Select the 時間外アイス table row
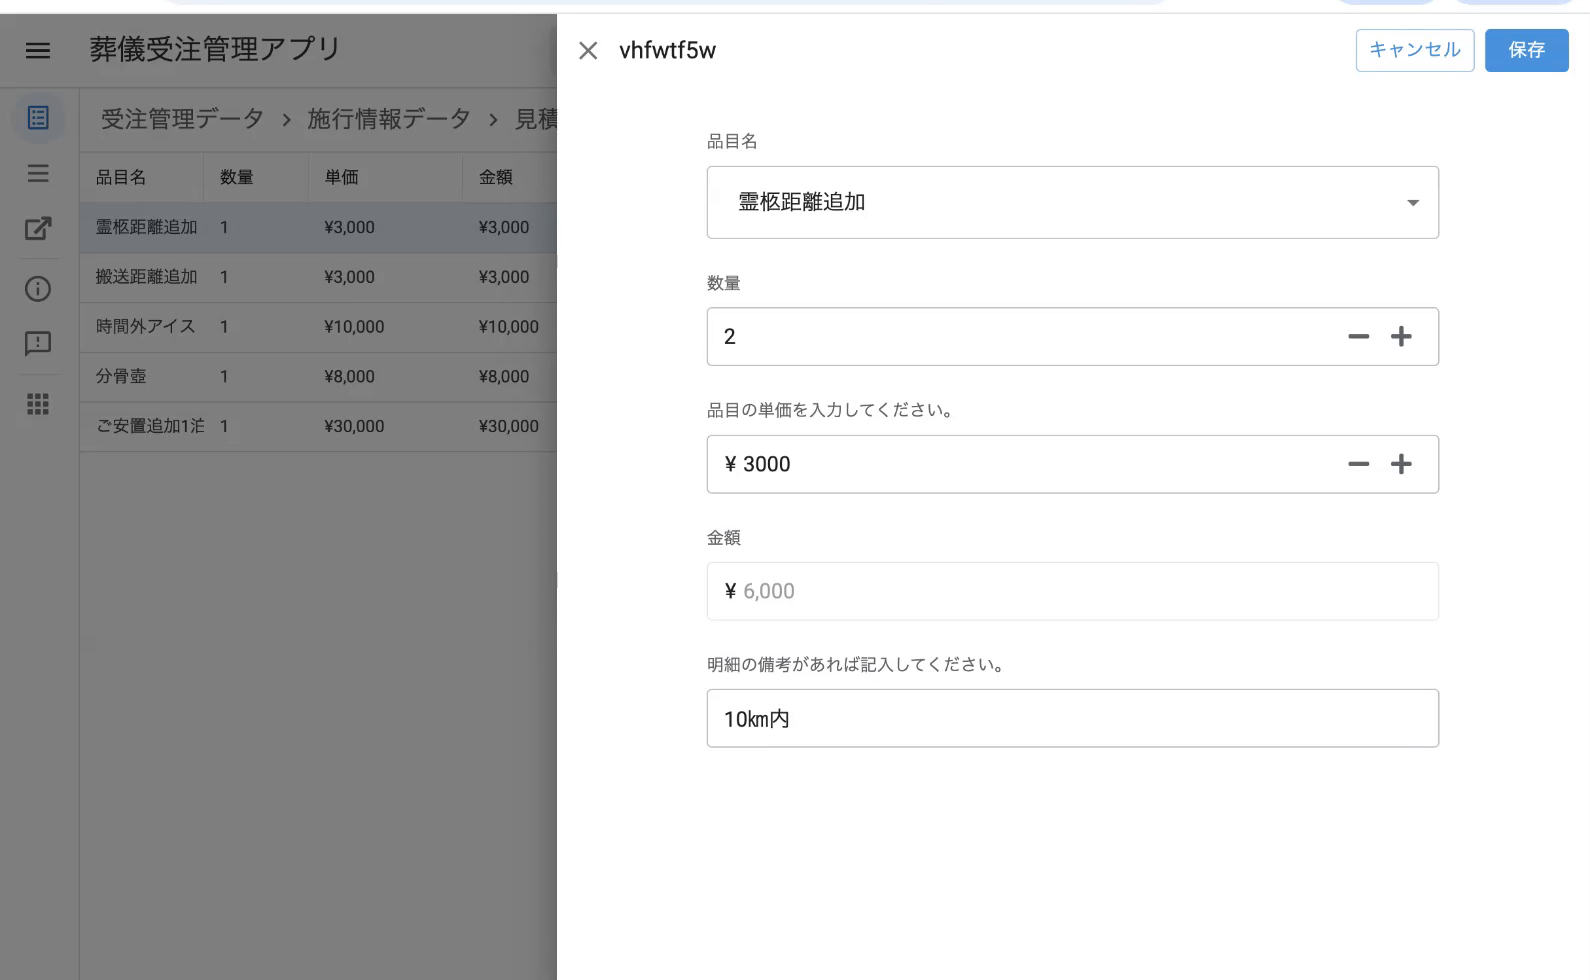Image resolution: width=1590 pixels, height=980 pixels. (318, 327)
